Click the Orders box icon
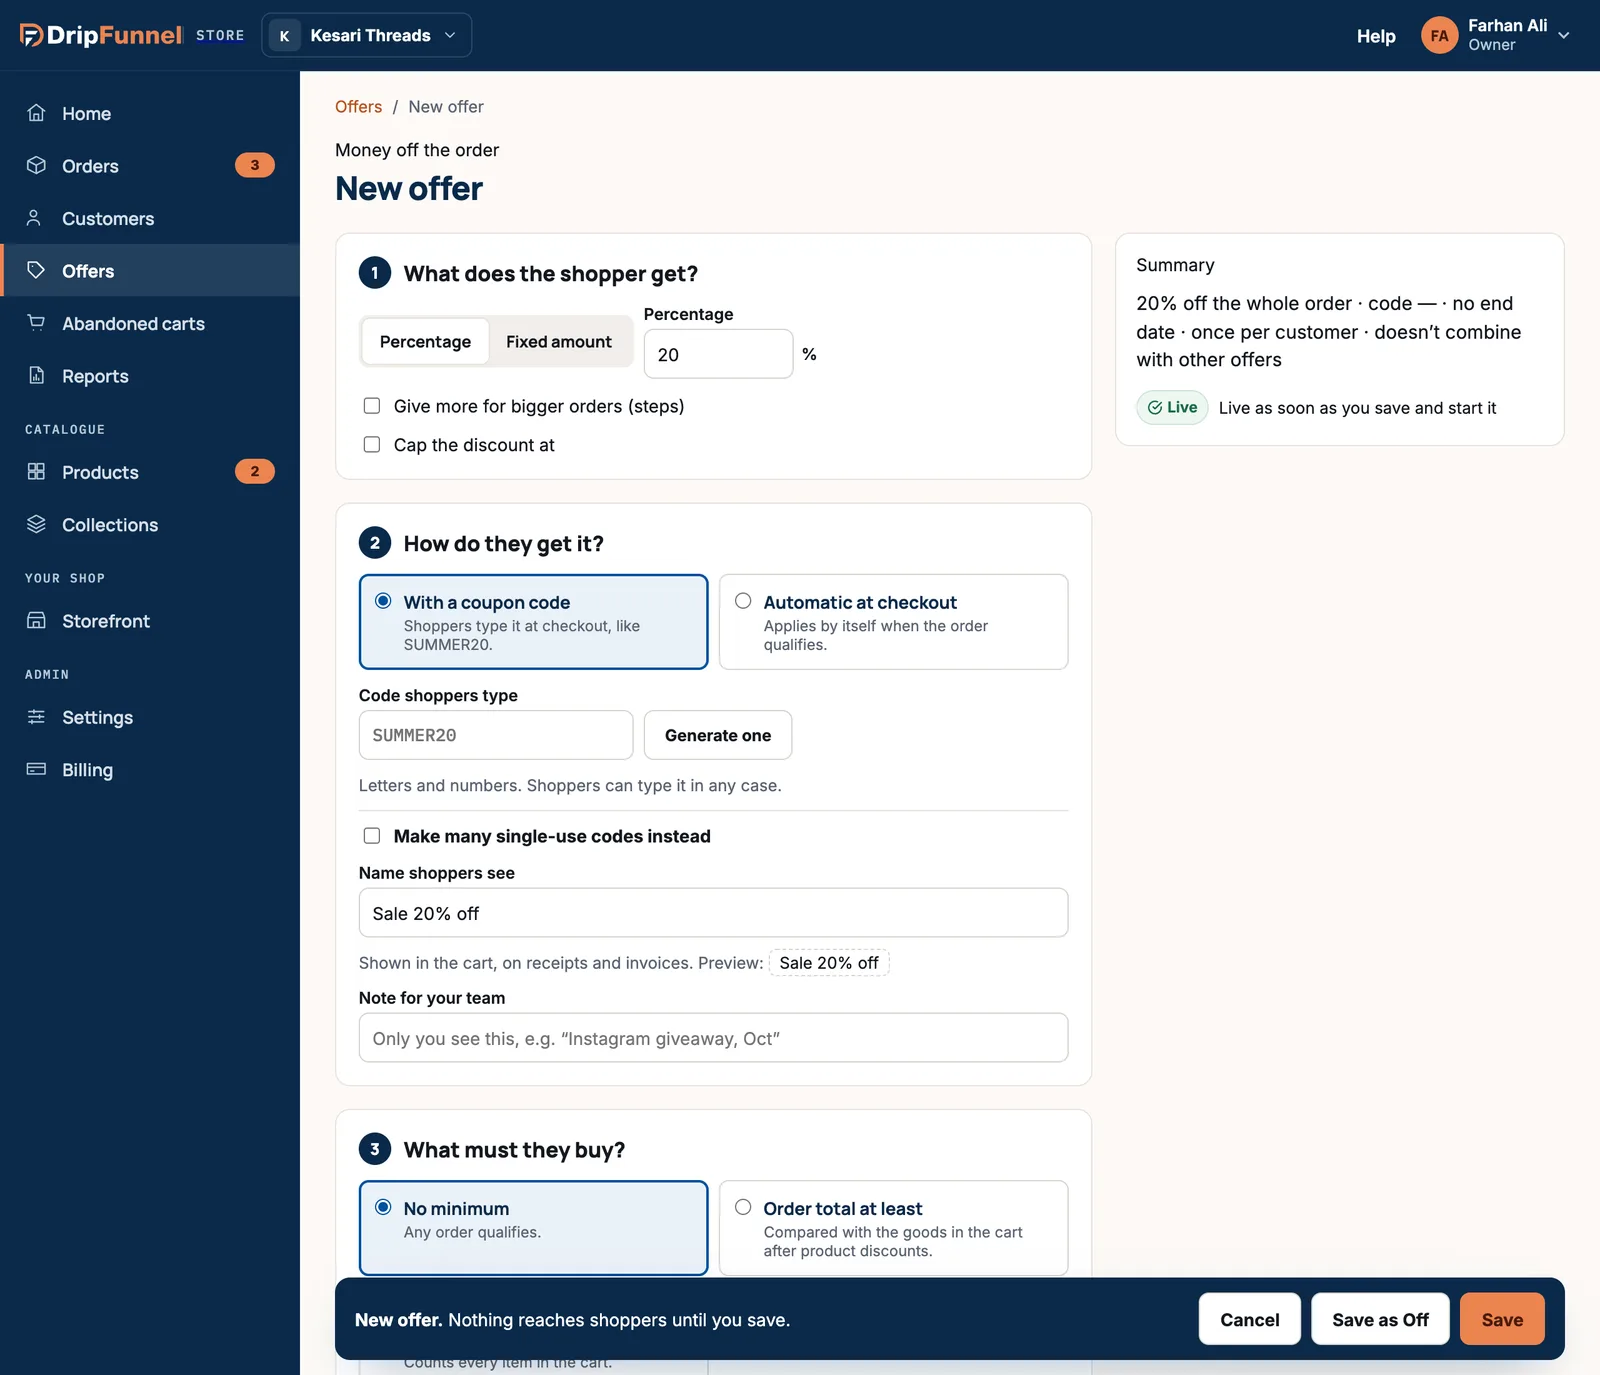Image resolution: width=1600 pixels, height=1375 pixels. pyautogui.click(x=36, y=165)
